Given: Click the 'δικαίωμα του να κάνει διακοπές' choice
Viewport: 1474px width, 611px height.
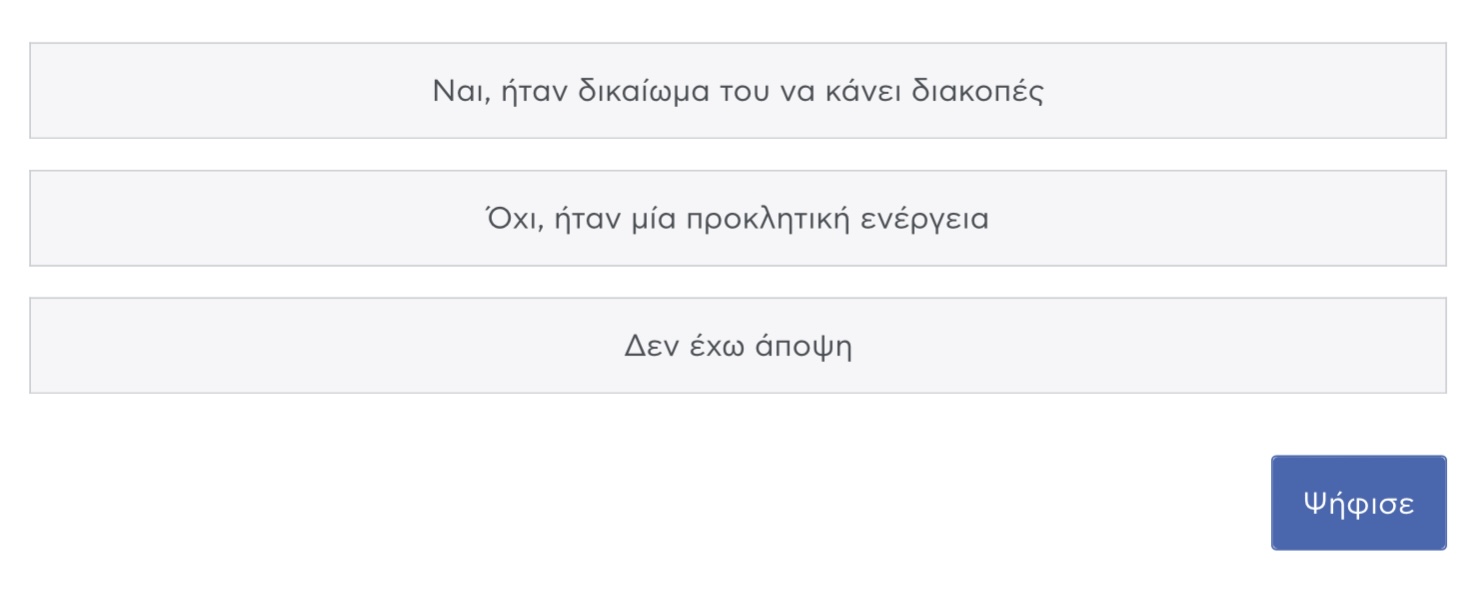Looking at the screenshot, I should 738,91.
